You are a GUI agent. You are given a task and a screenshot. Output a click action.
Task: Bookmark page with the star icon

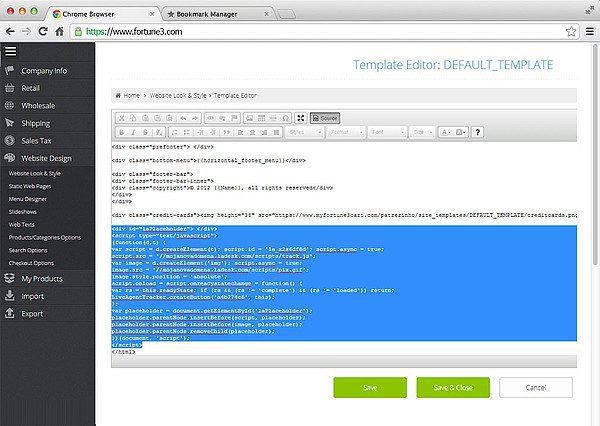[570, 32]
